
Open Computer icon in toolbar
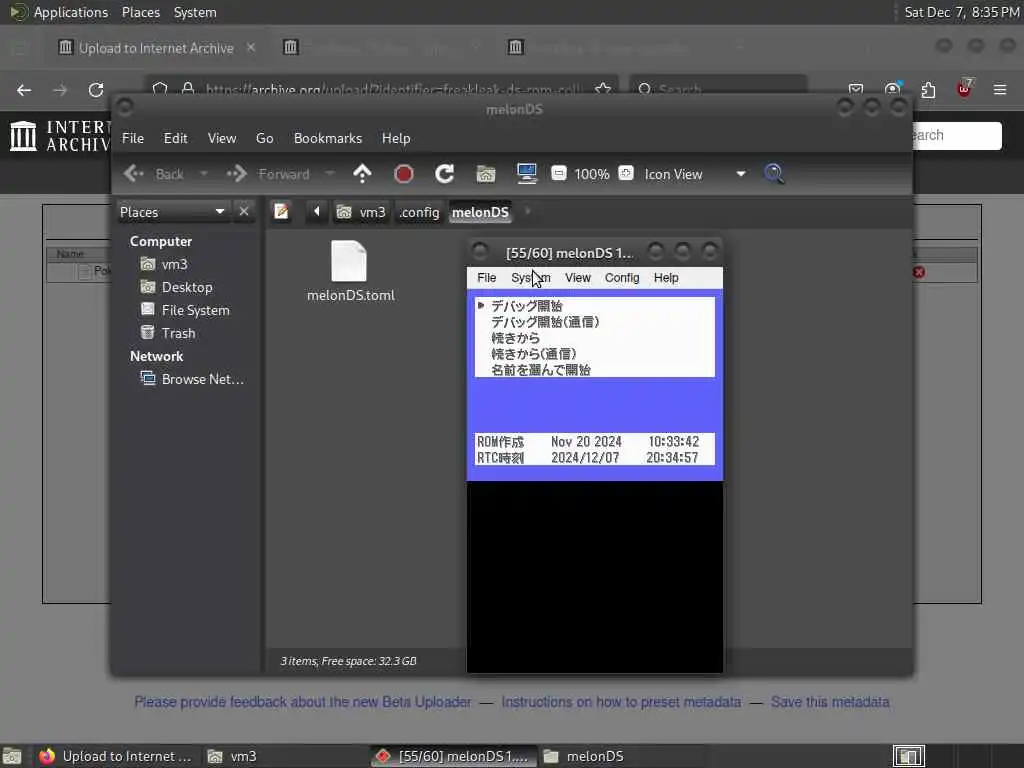tap(526, 174)
